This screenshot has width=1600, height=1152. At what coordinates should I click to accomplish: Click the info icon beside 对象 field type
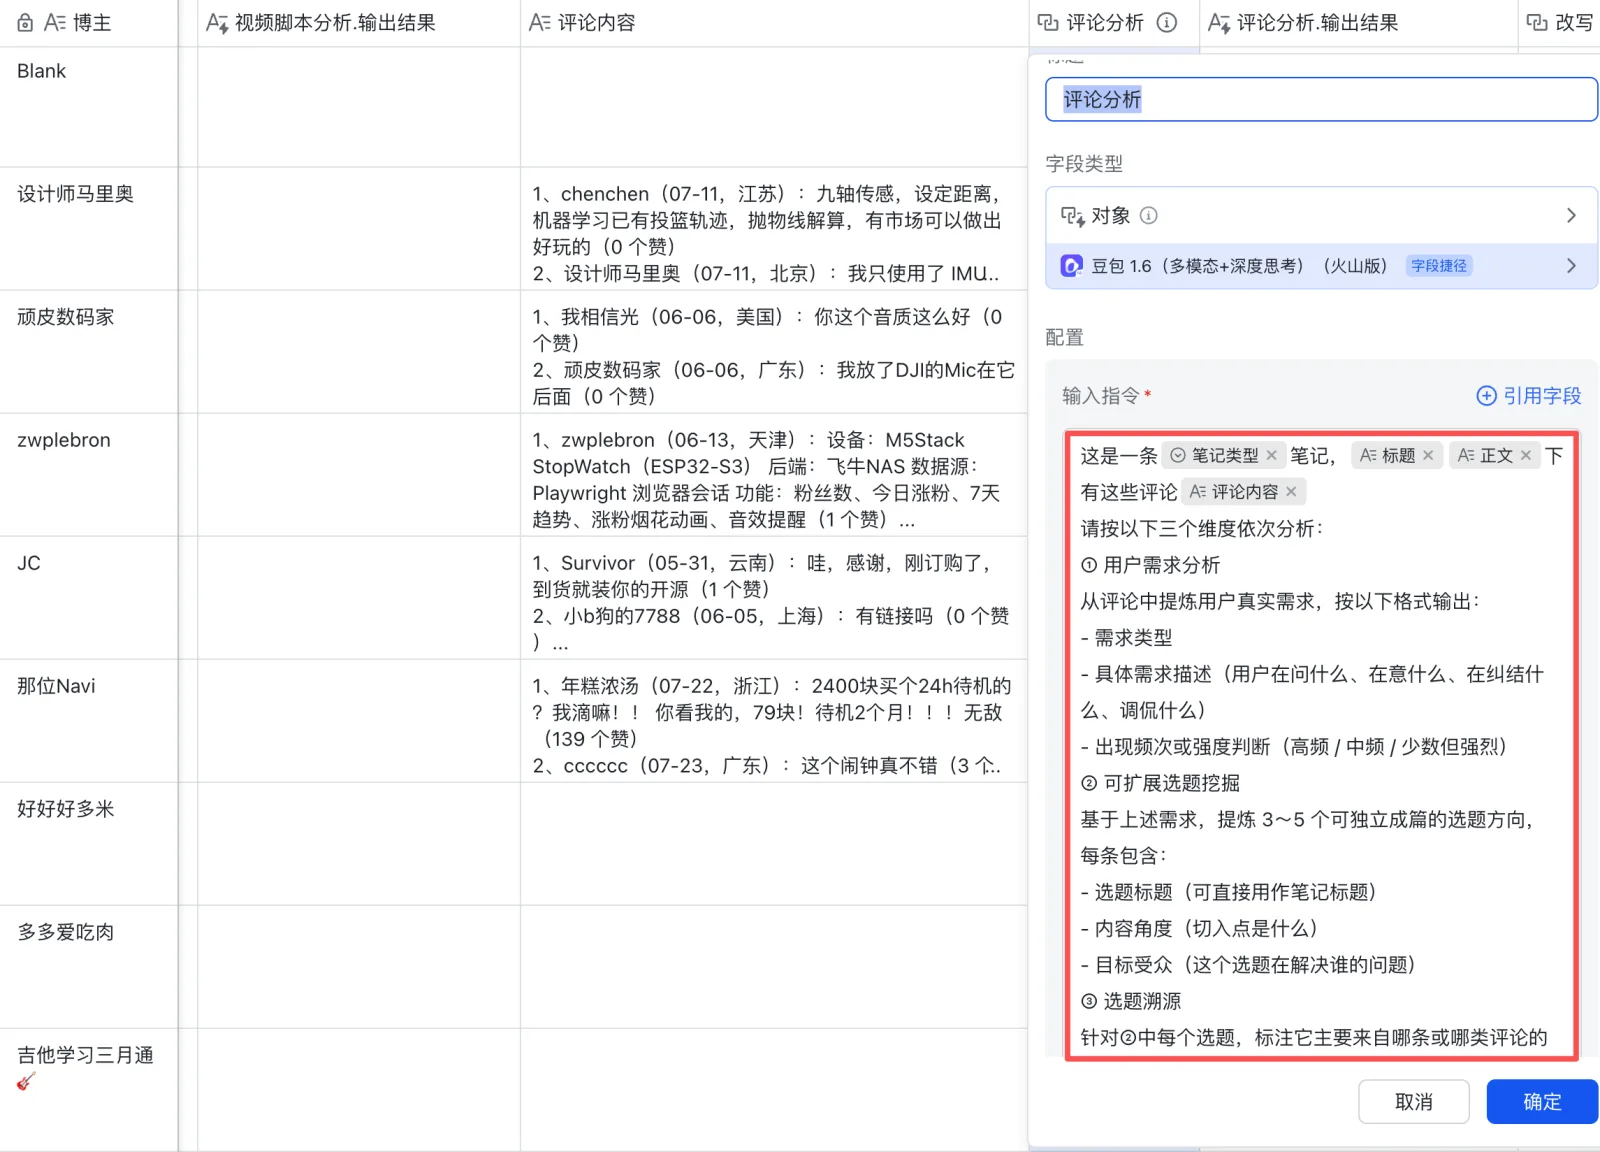1149,215
